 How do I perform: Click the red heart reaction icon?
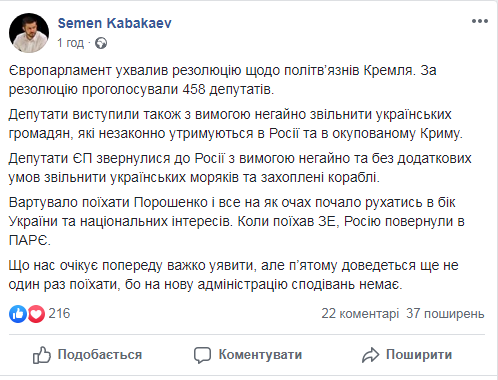(36, 314)
